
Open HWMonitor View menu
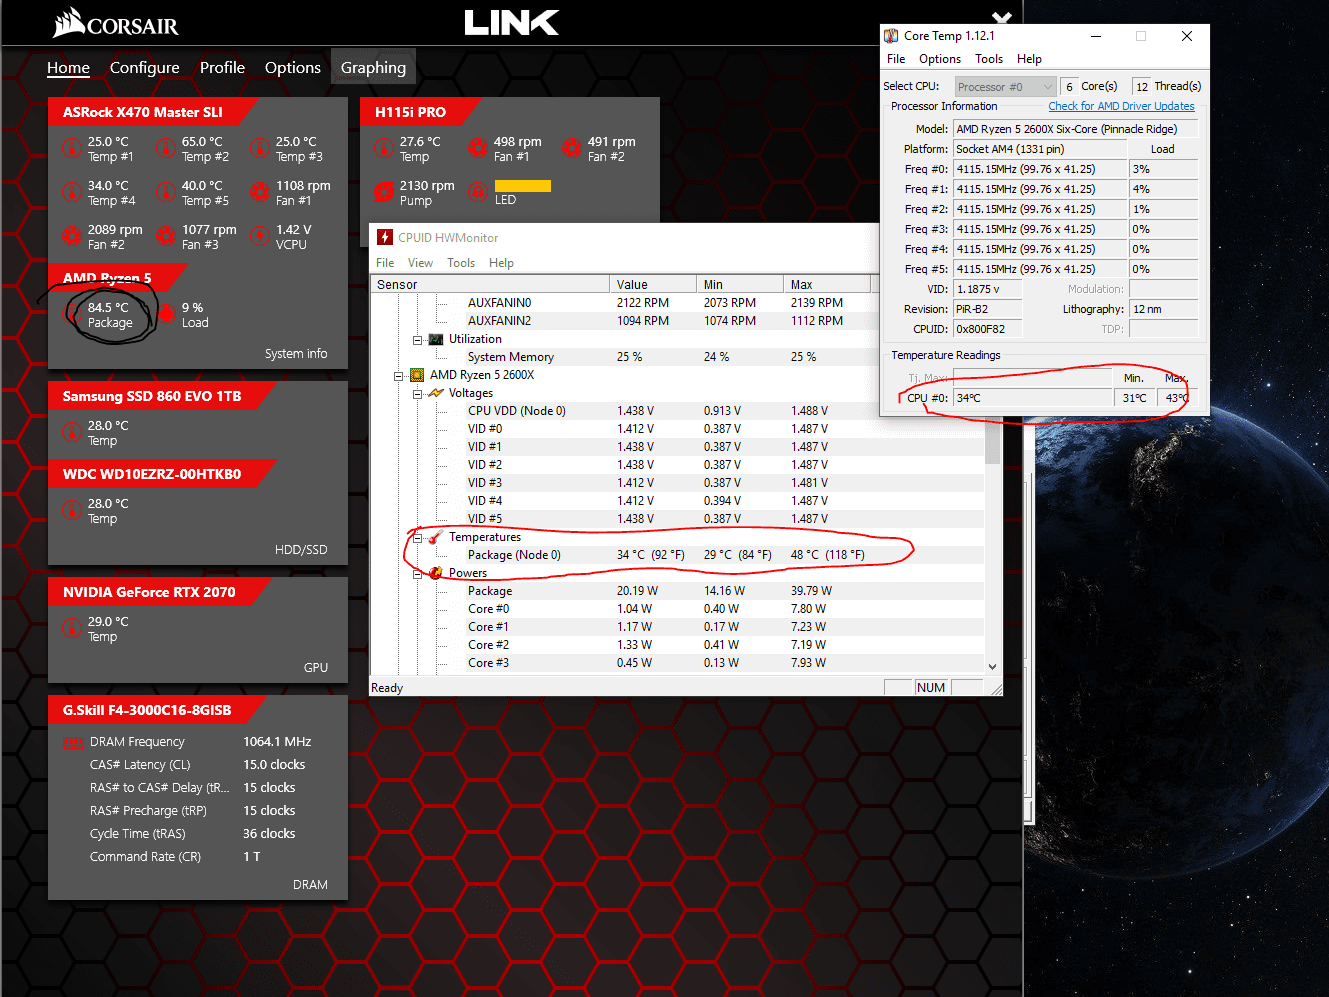(420, 263)
